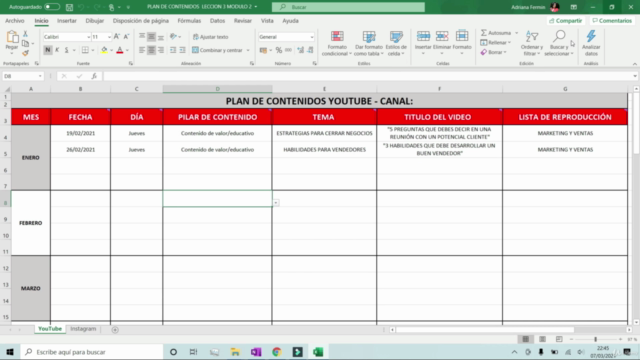Click the cell name box D8
This screenshot has height=360, width=640.
click(x=22, y=76)
